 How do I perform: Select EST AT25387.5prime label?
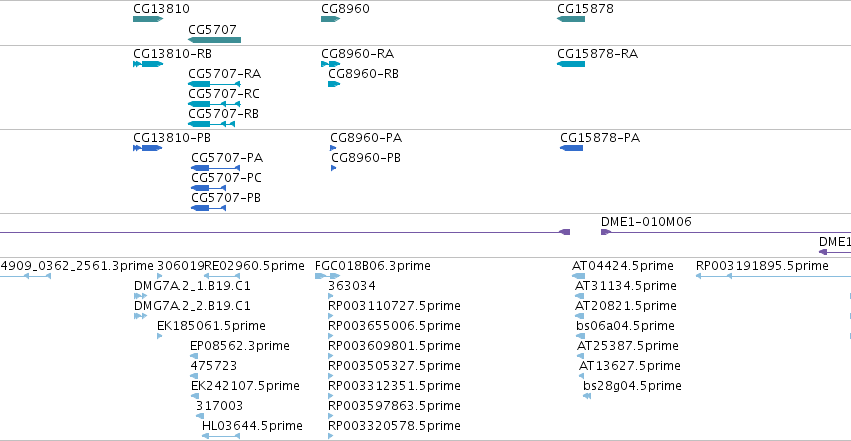coord(628,346)
